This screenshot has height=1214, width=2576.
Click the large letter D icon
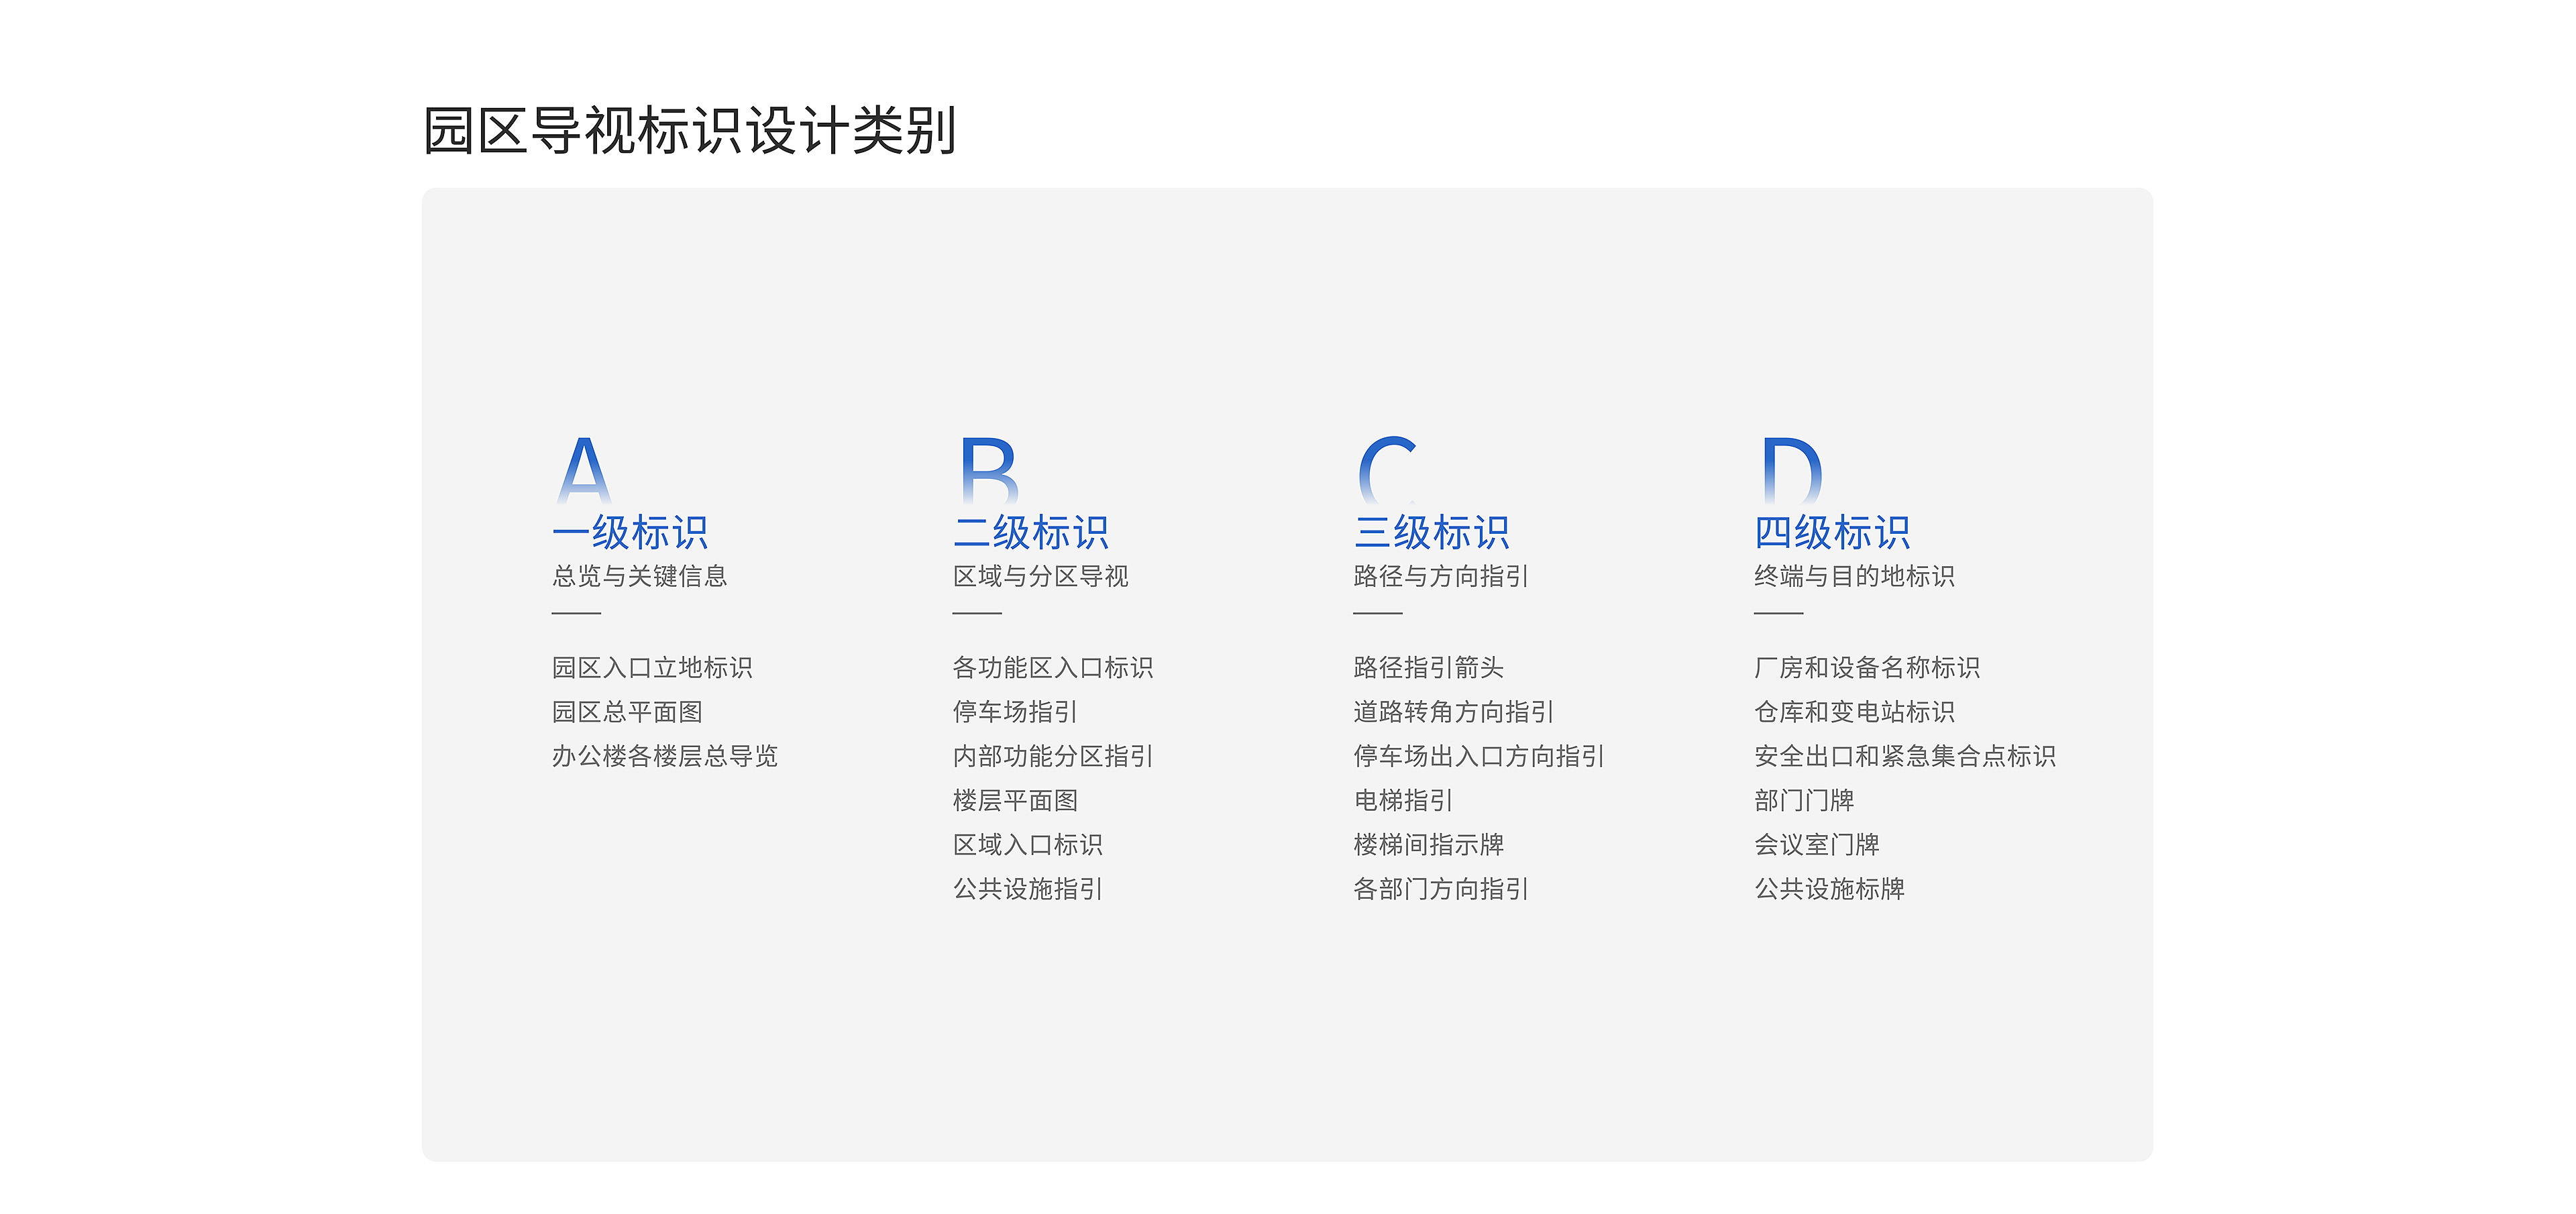coord(1791,470)
